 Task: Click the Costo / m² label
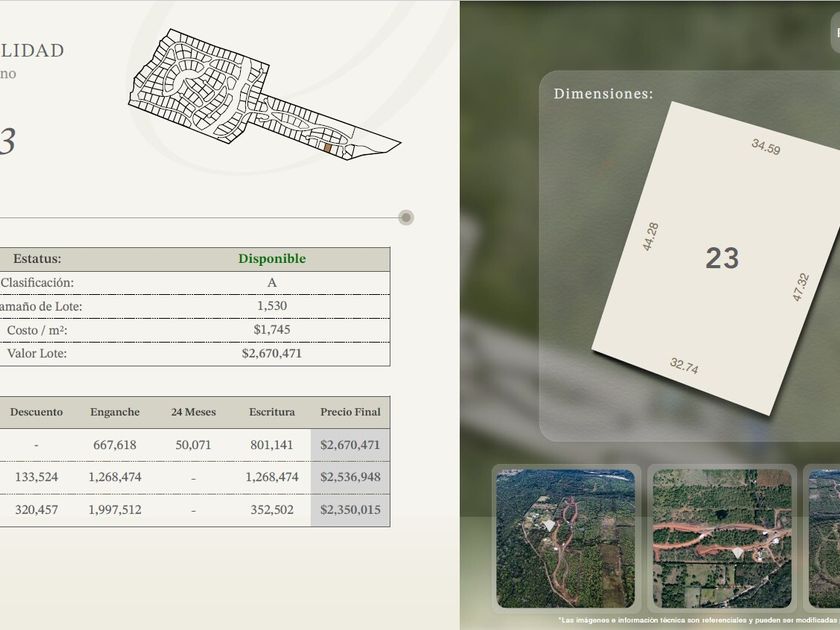(x=37, y=330)
